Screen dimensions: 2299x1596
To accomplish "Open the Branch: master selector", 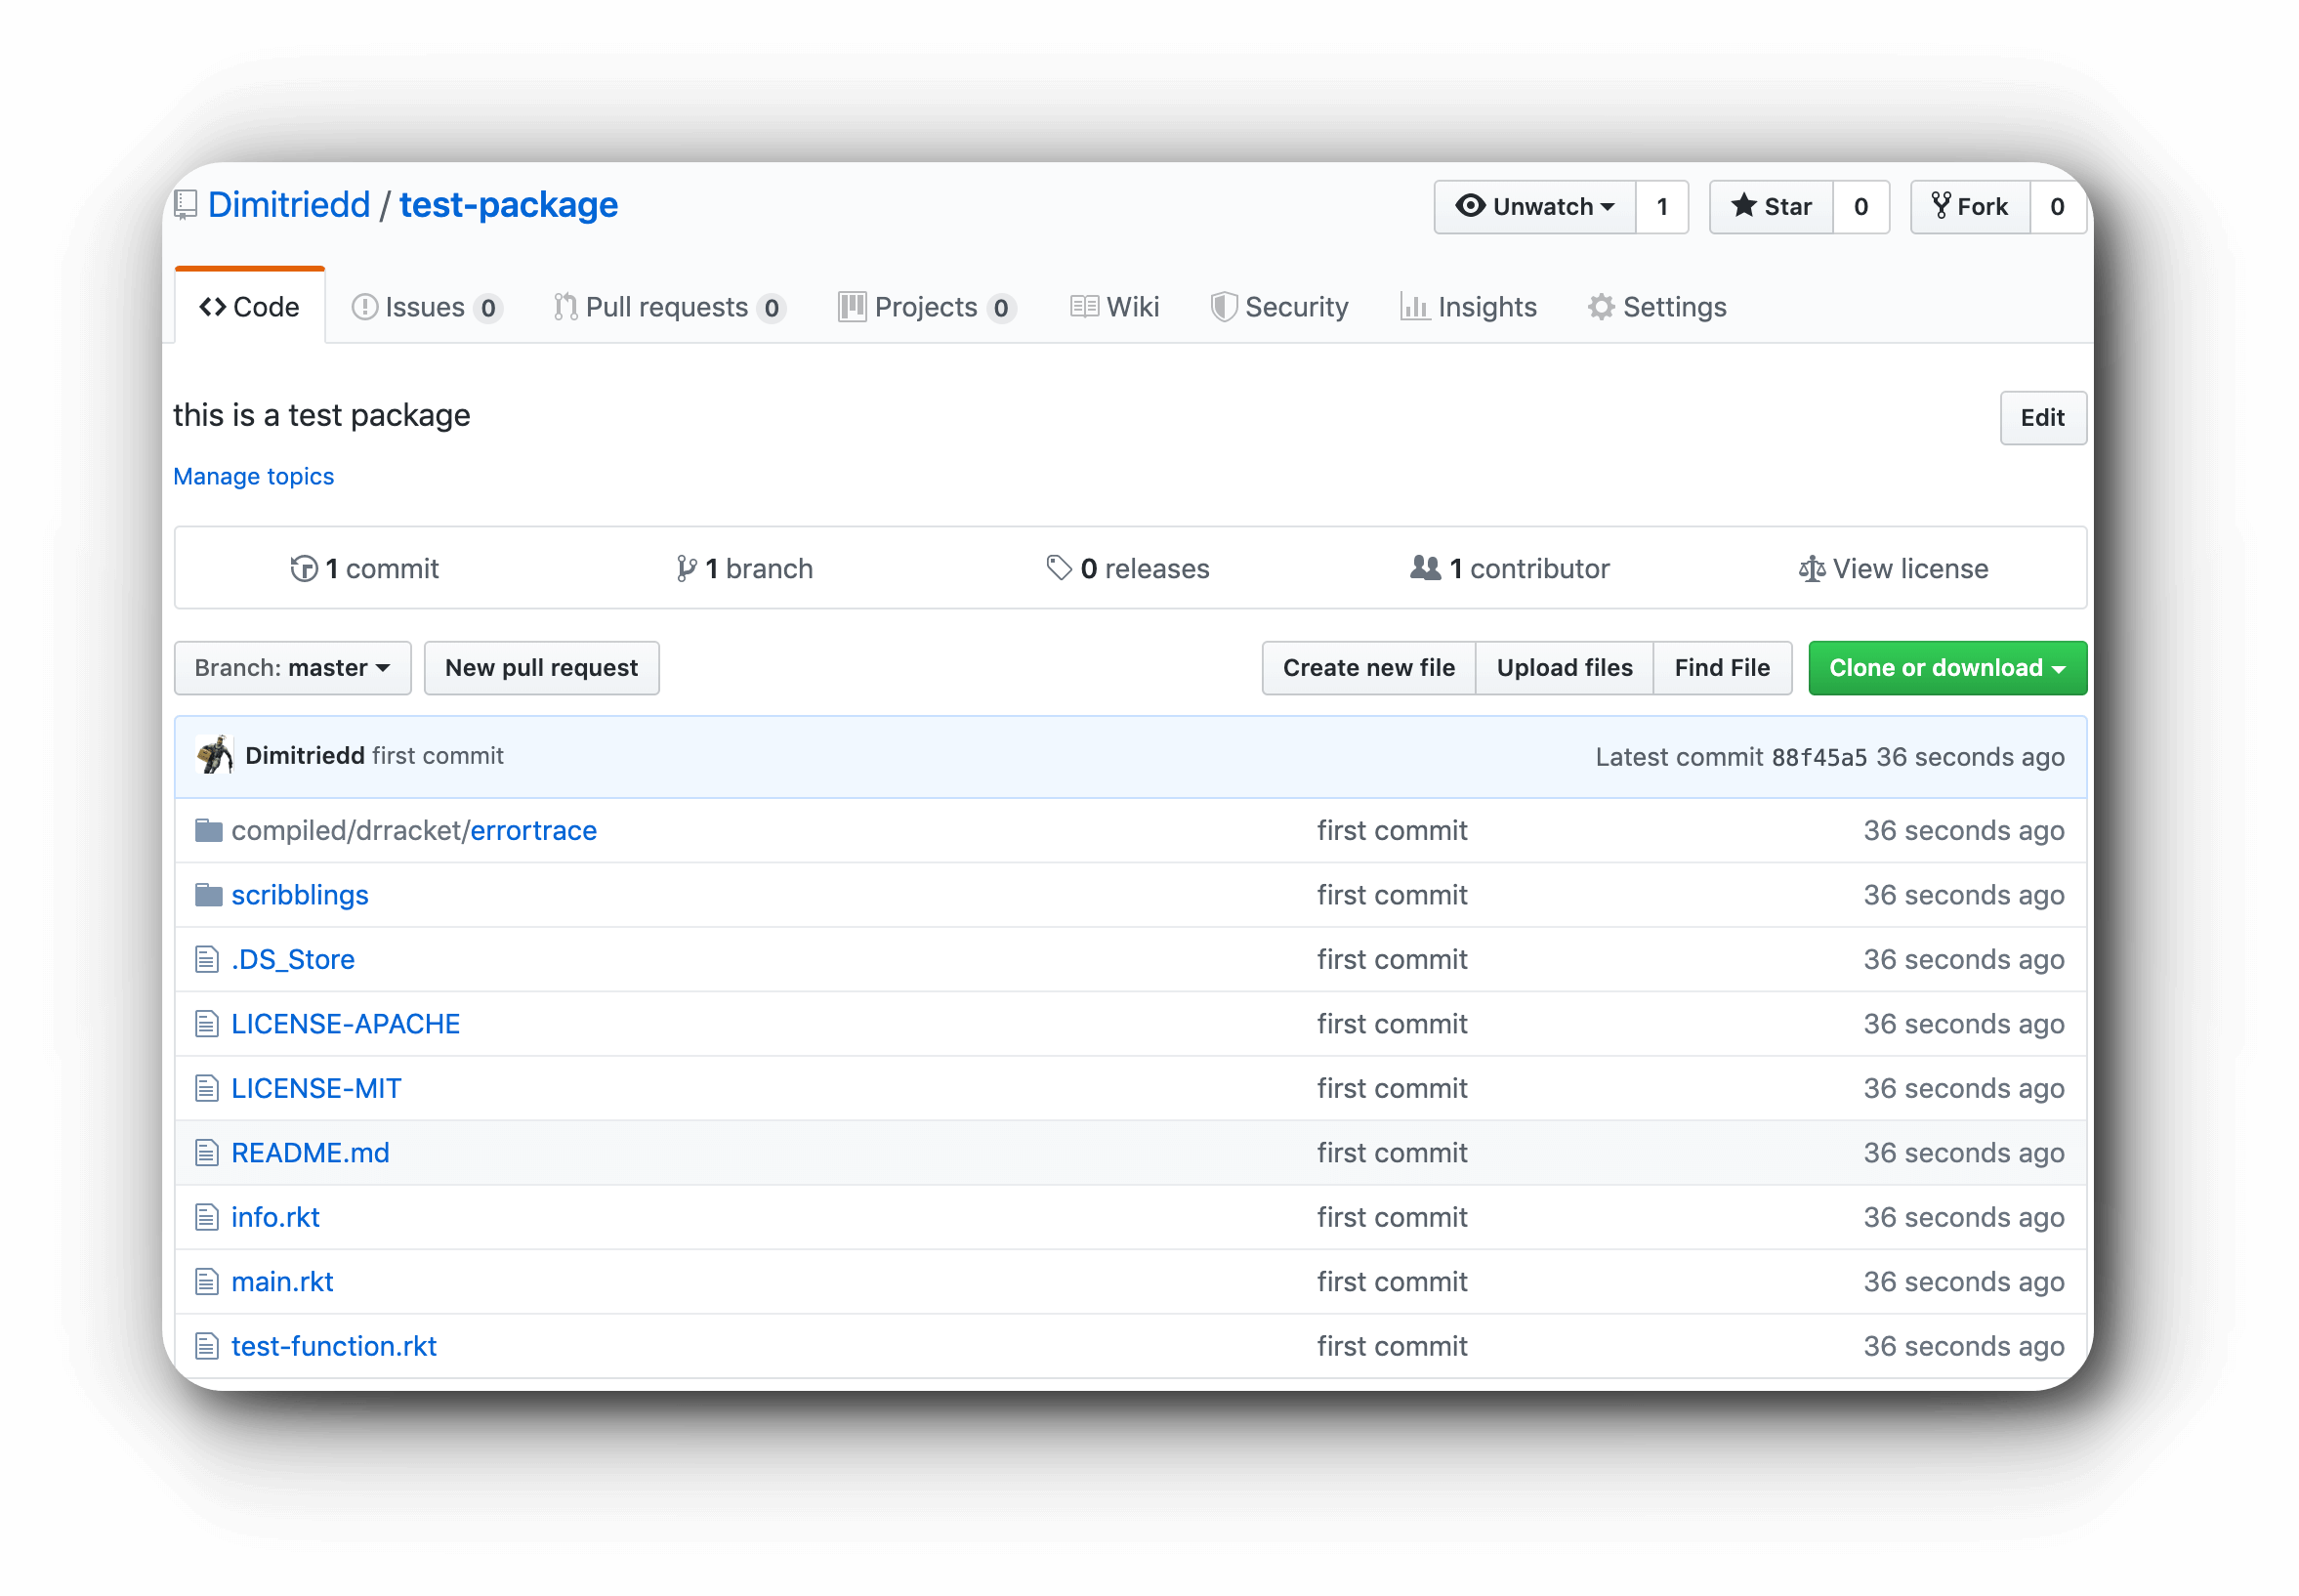I will coord(292,668).
